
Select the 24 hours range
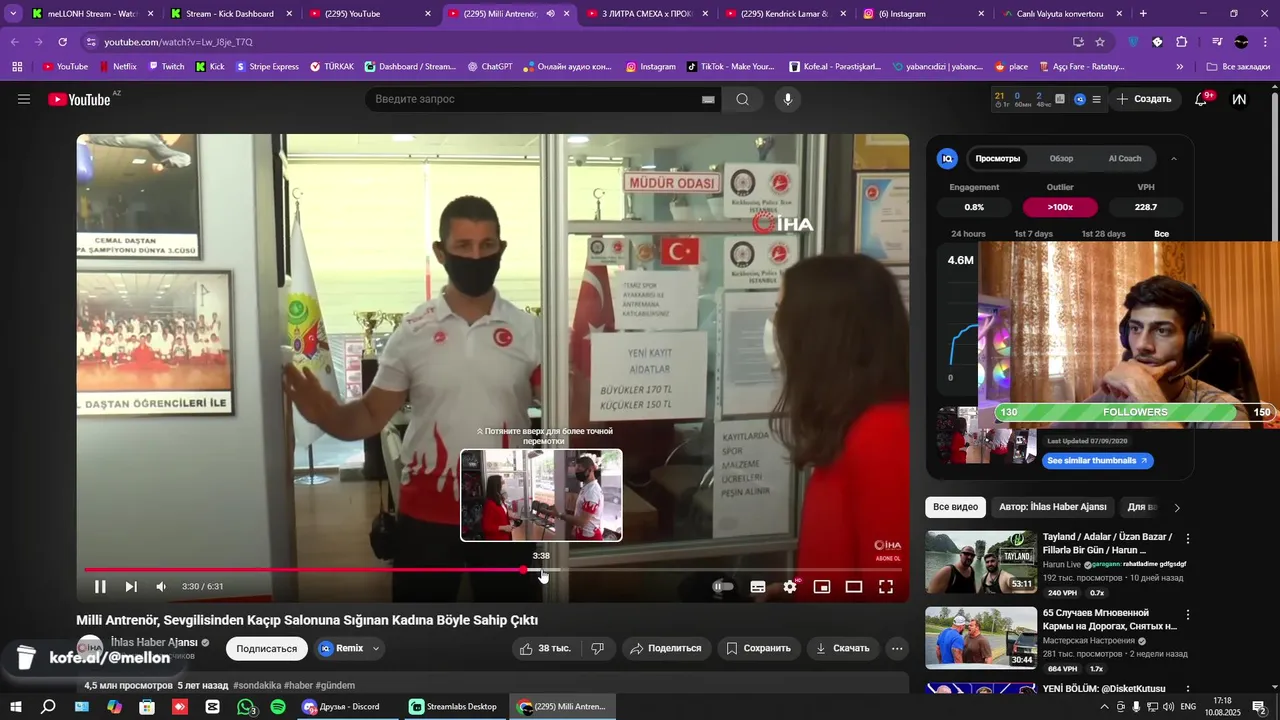pos(968,234)
